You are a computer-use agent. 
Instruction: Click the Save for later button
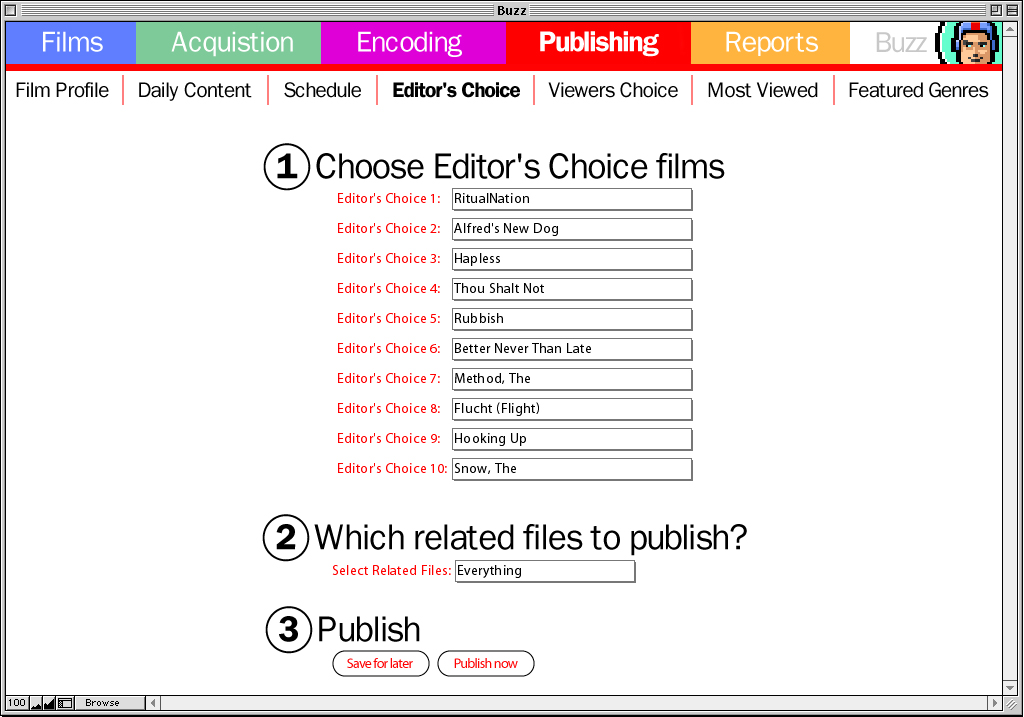coord(381,663)
